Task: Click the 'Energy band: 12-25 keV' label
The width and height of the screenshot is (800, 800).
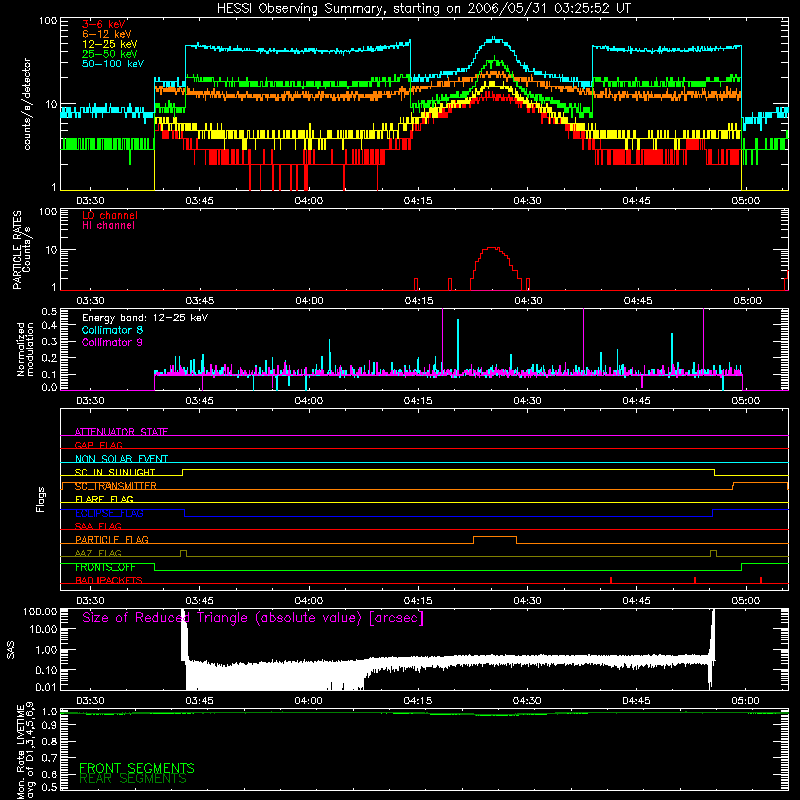Action: point(145,318)
